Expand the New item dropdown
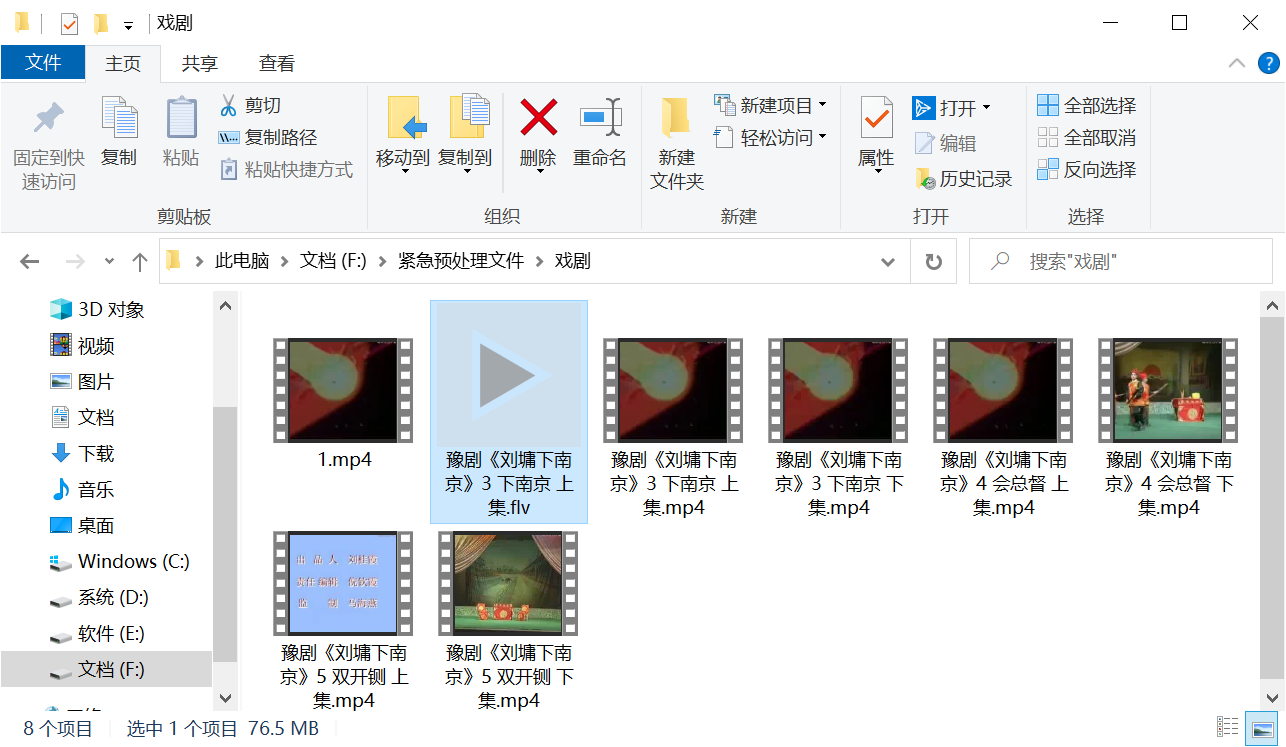The width and height of the screenshot is (1286, 747). (823, 105)
